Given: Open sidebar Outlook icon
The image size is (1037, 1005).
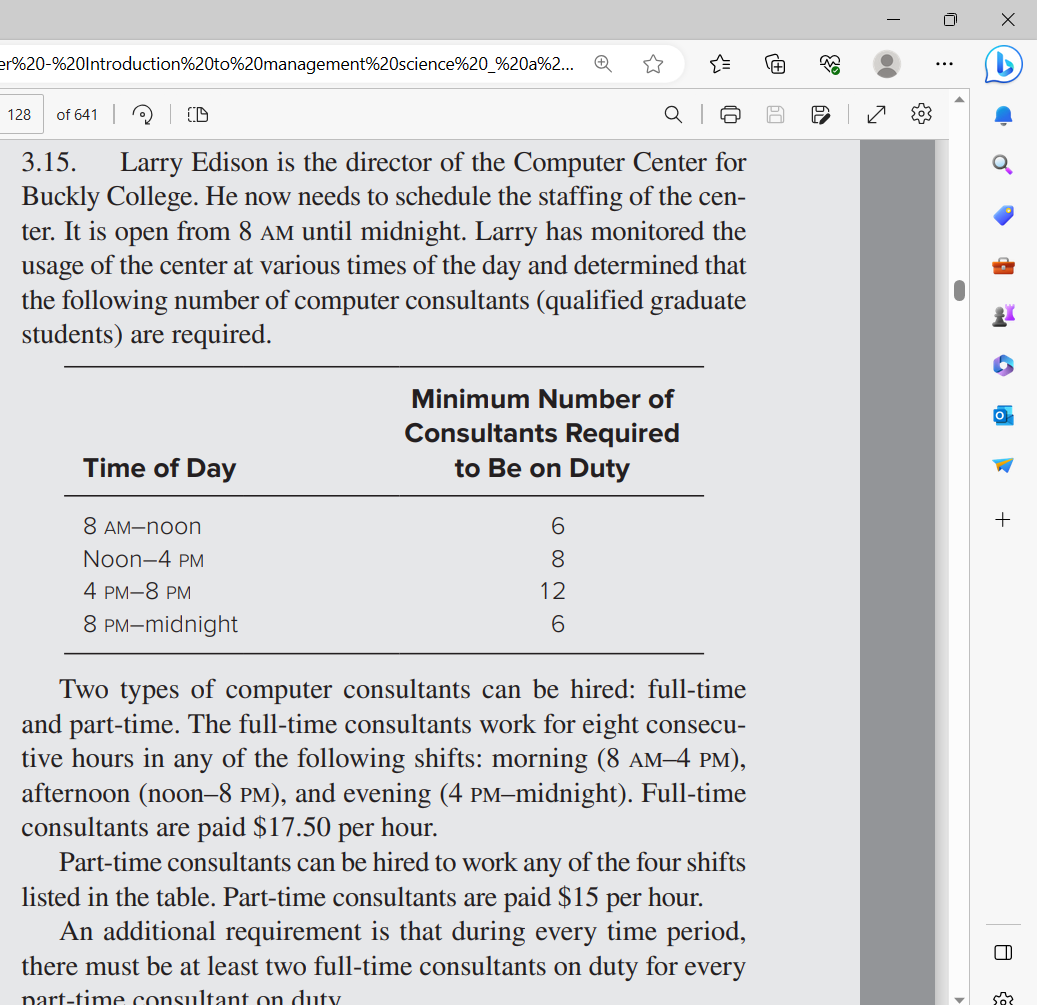Looking at the screenshot, I should (1003, 416).
